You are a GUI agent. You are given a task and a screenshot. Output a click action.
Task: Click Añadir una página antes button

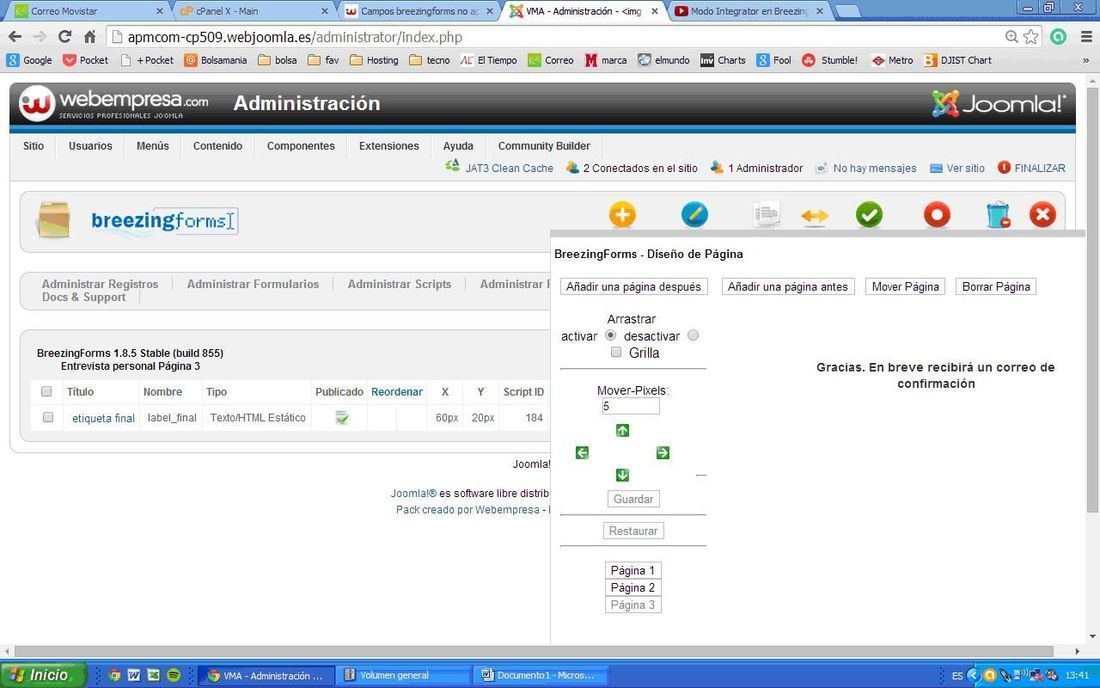tap(788, 287)
